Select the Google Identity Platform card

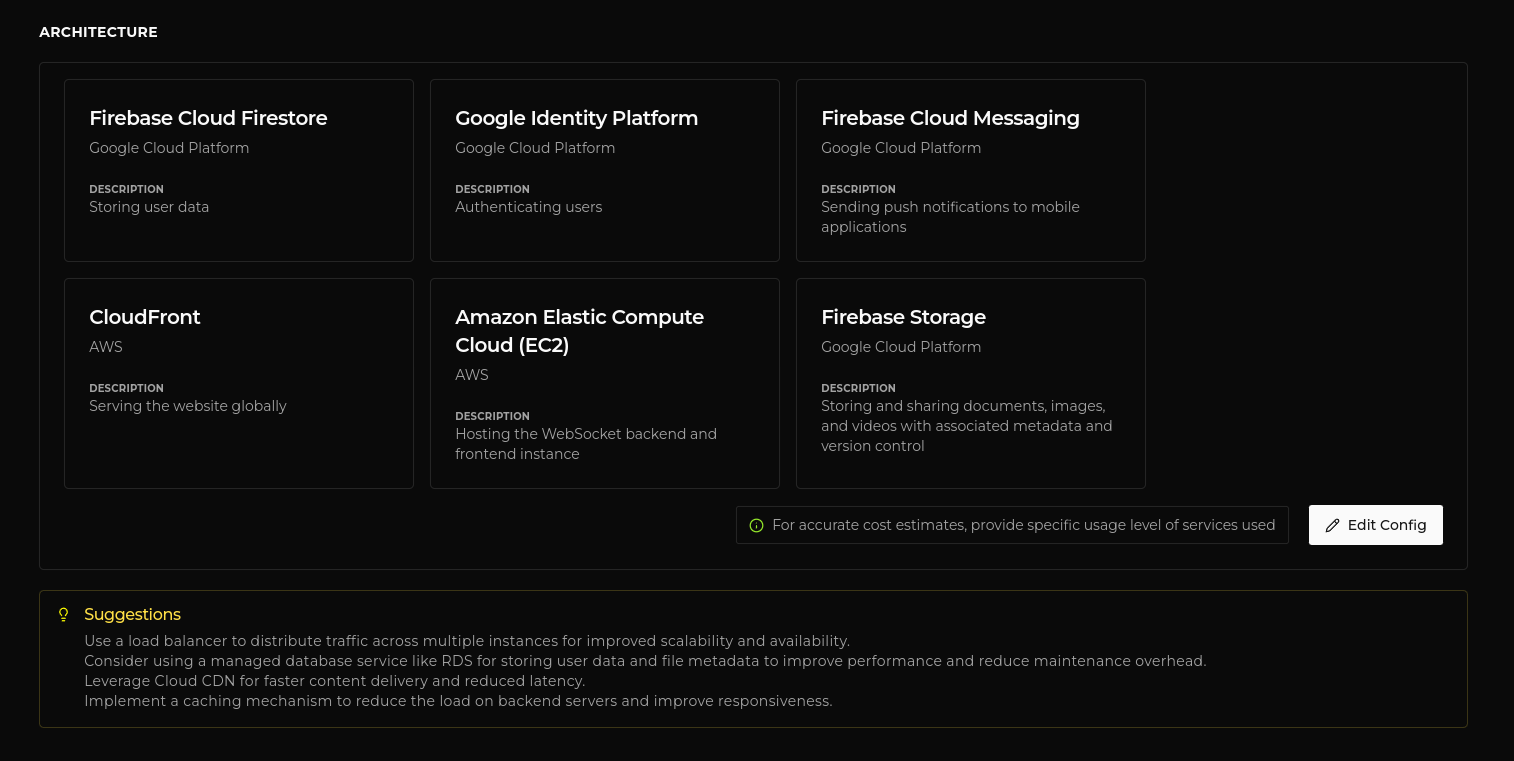tap(605, 171)
